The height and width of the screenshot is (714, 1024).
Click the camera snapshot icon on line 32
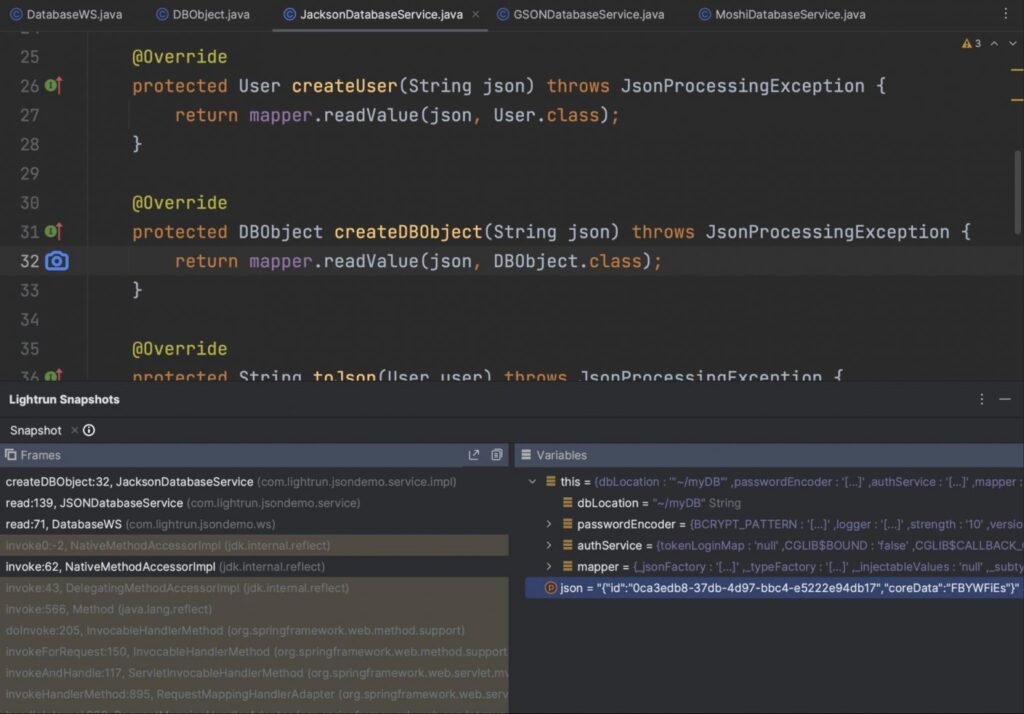pyautogui.click(x=58, y=261)
